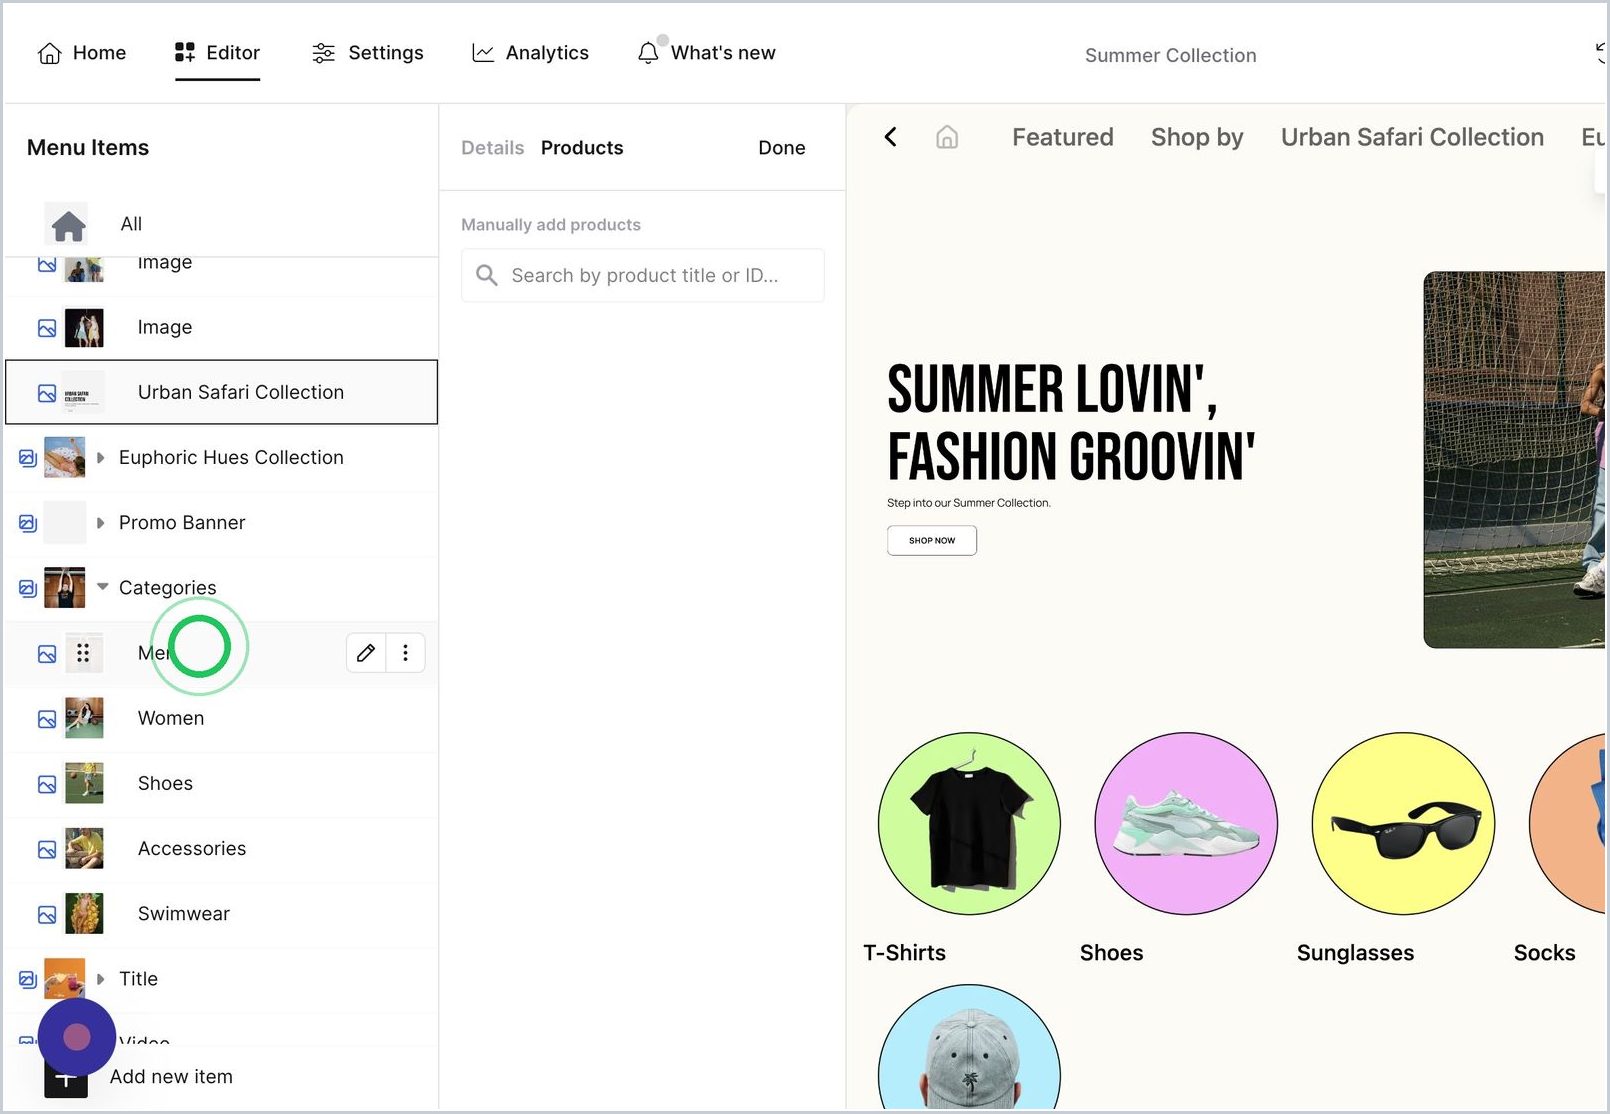Click the search magnifier icon
1610x1114 pixels.
click(487, 275)
